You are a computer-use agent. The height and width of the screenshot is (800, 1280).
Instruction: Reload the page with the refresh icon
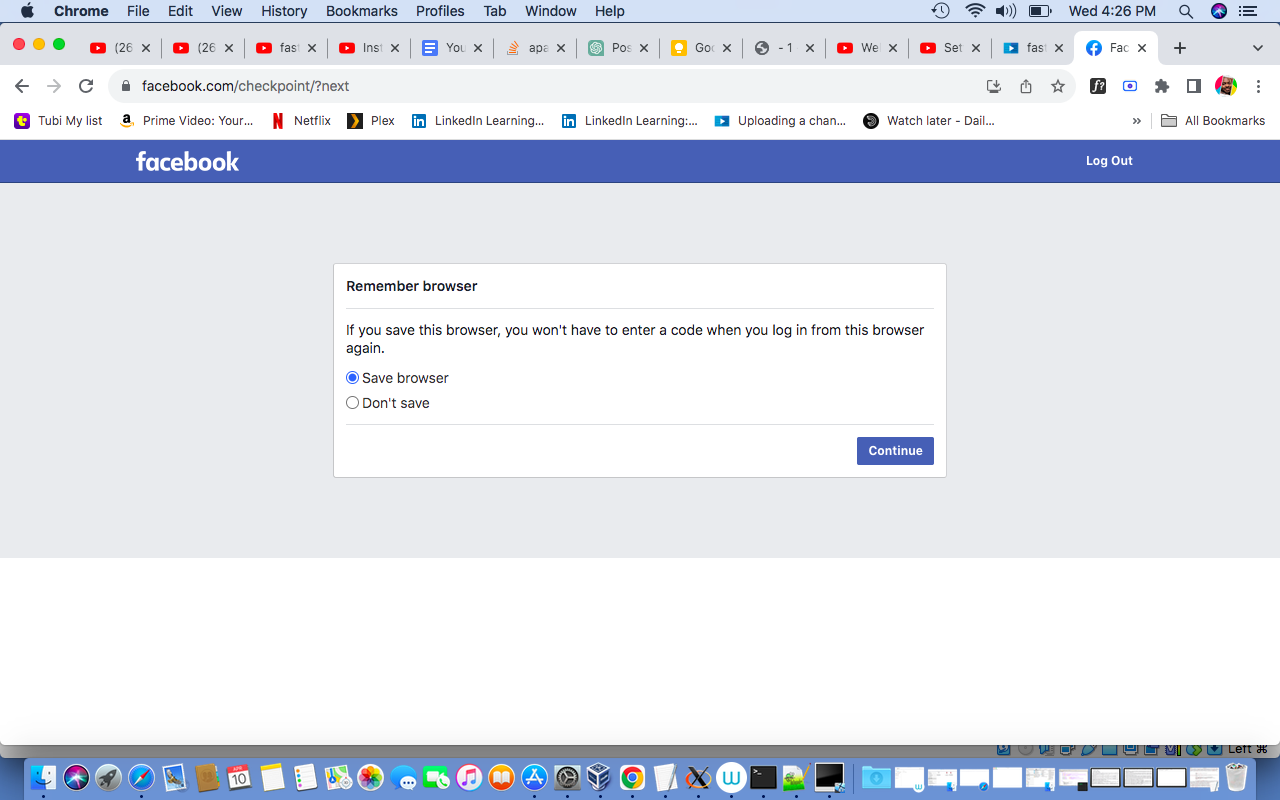tap(86, 86)
